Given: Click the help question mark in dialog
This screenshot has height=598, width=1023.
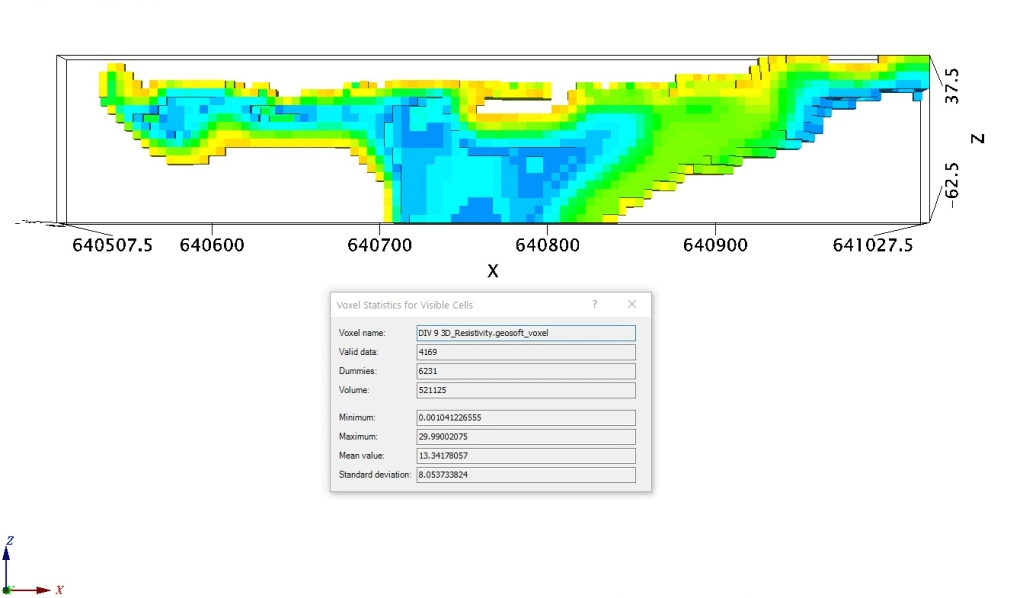Looking at the screenshot, I should pos(595,304).
